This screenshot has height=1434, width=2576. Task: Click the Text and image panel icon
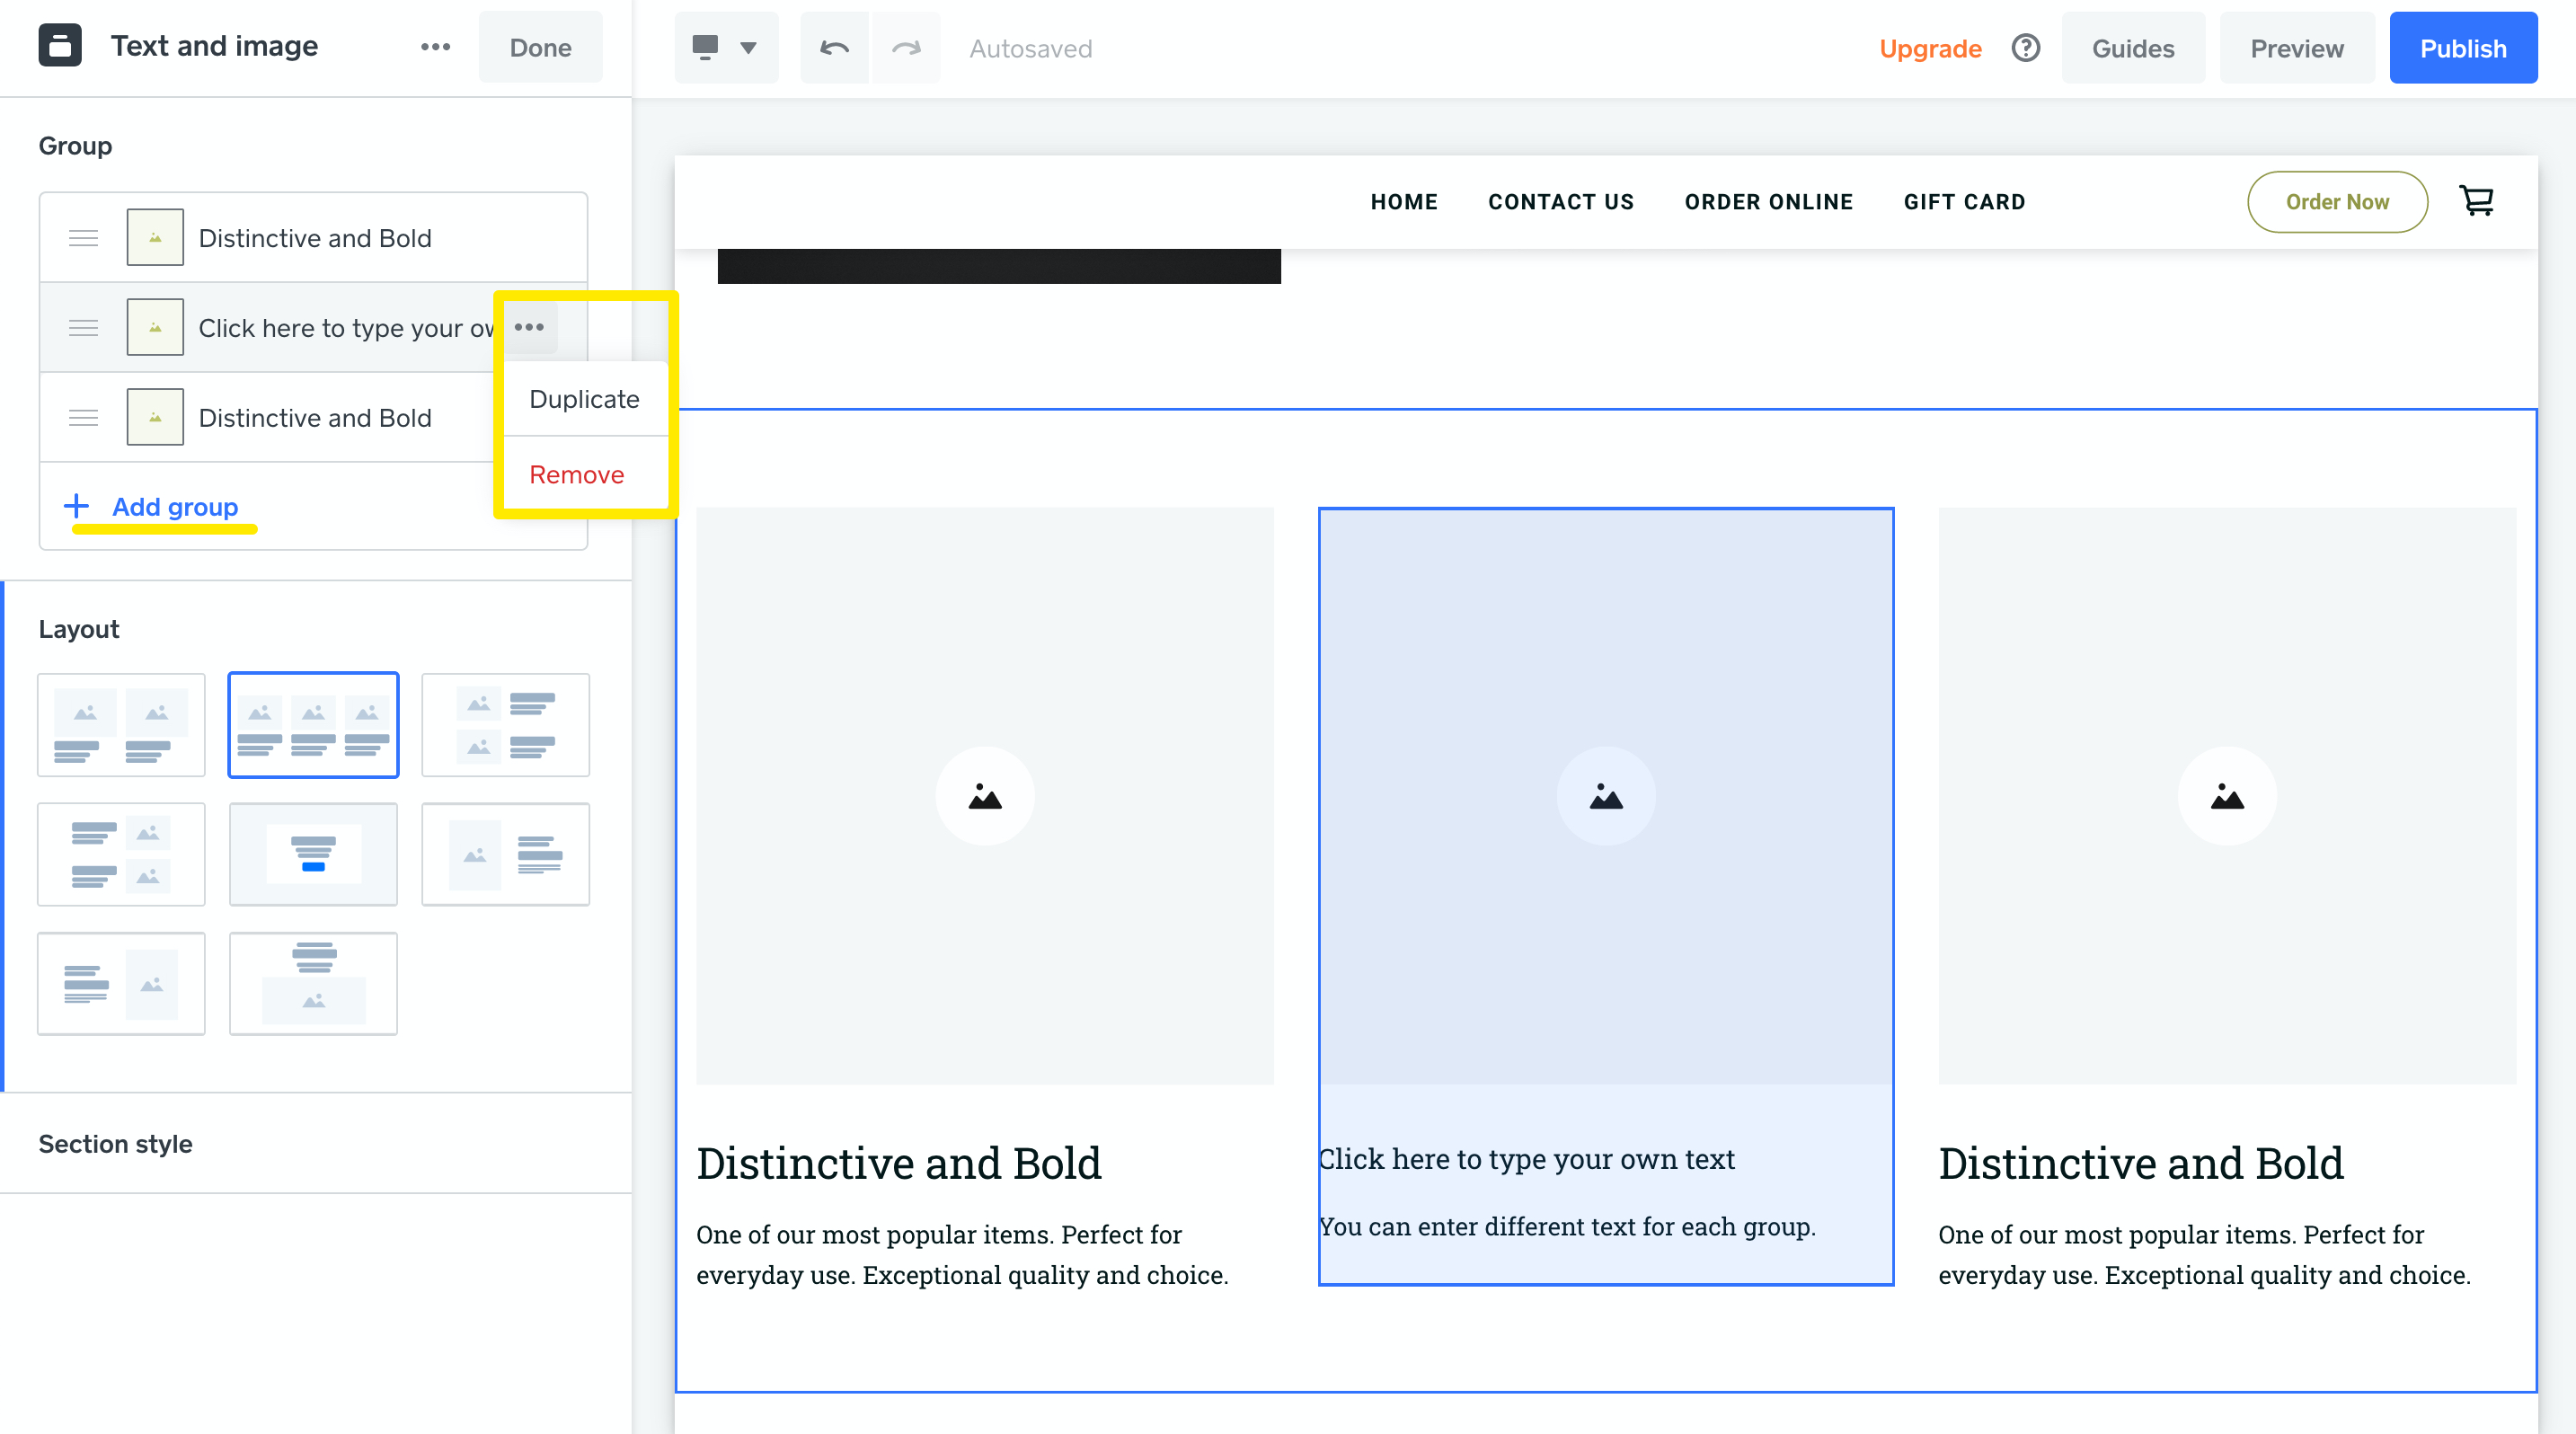coord(60,45)
